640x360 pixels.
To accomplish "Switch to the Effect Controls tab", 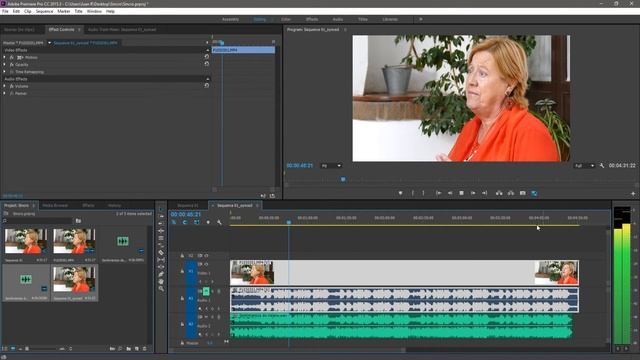I will 62,29.
